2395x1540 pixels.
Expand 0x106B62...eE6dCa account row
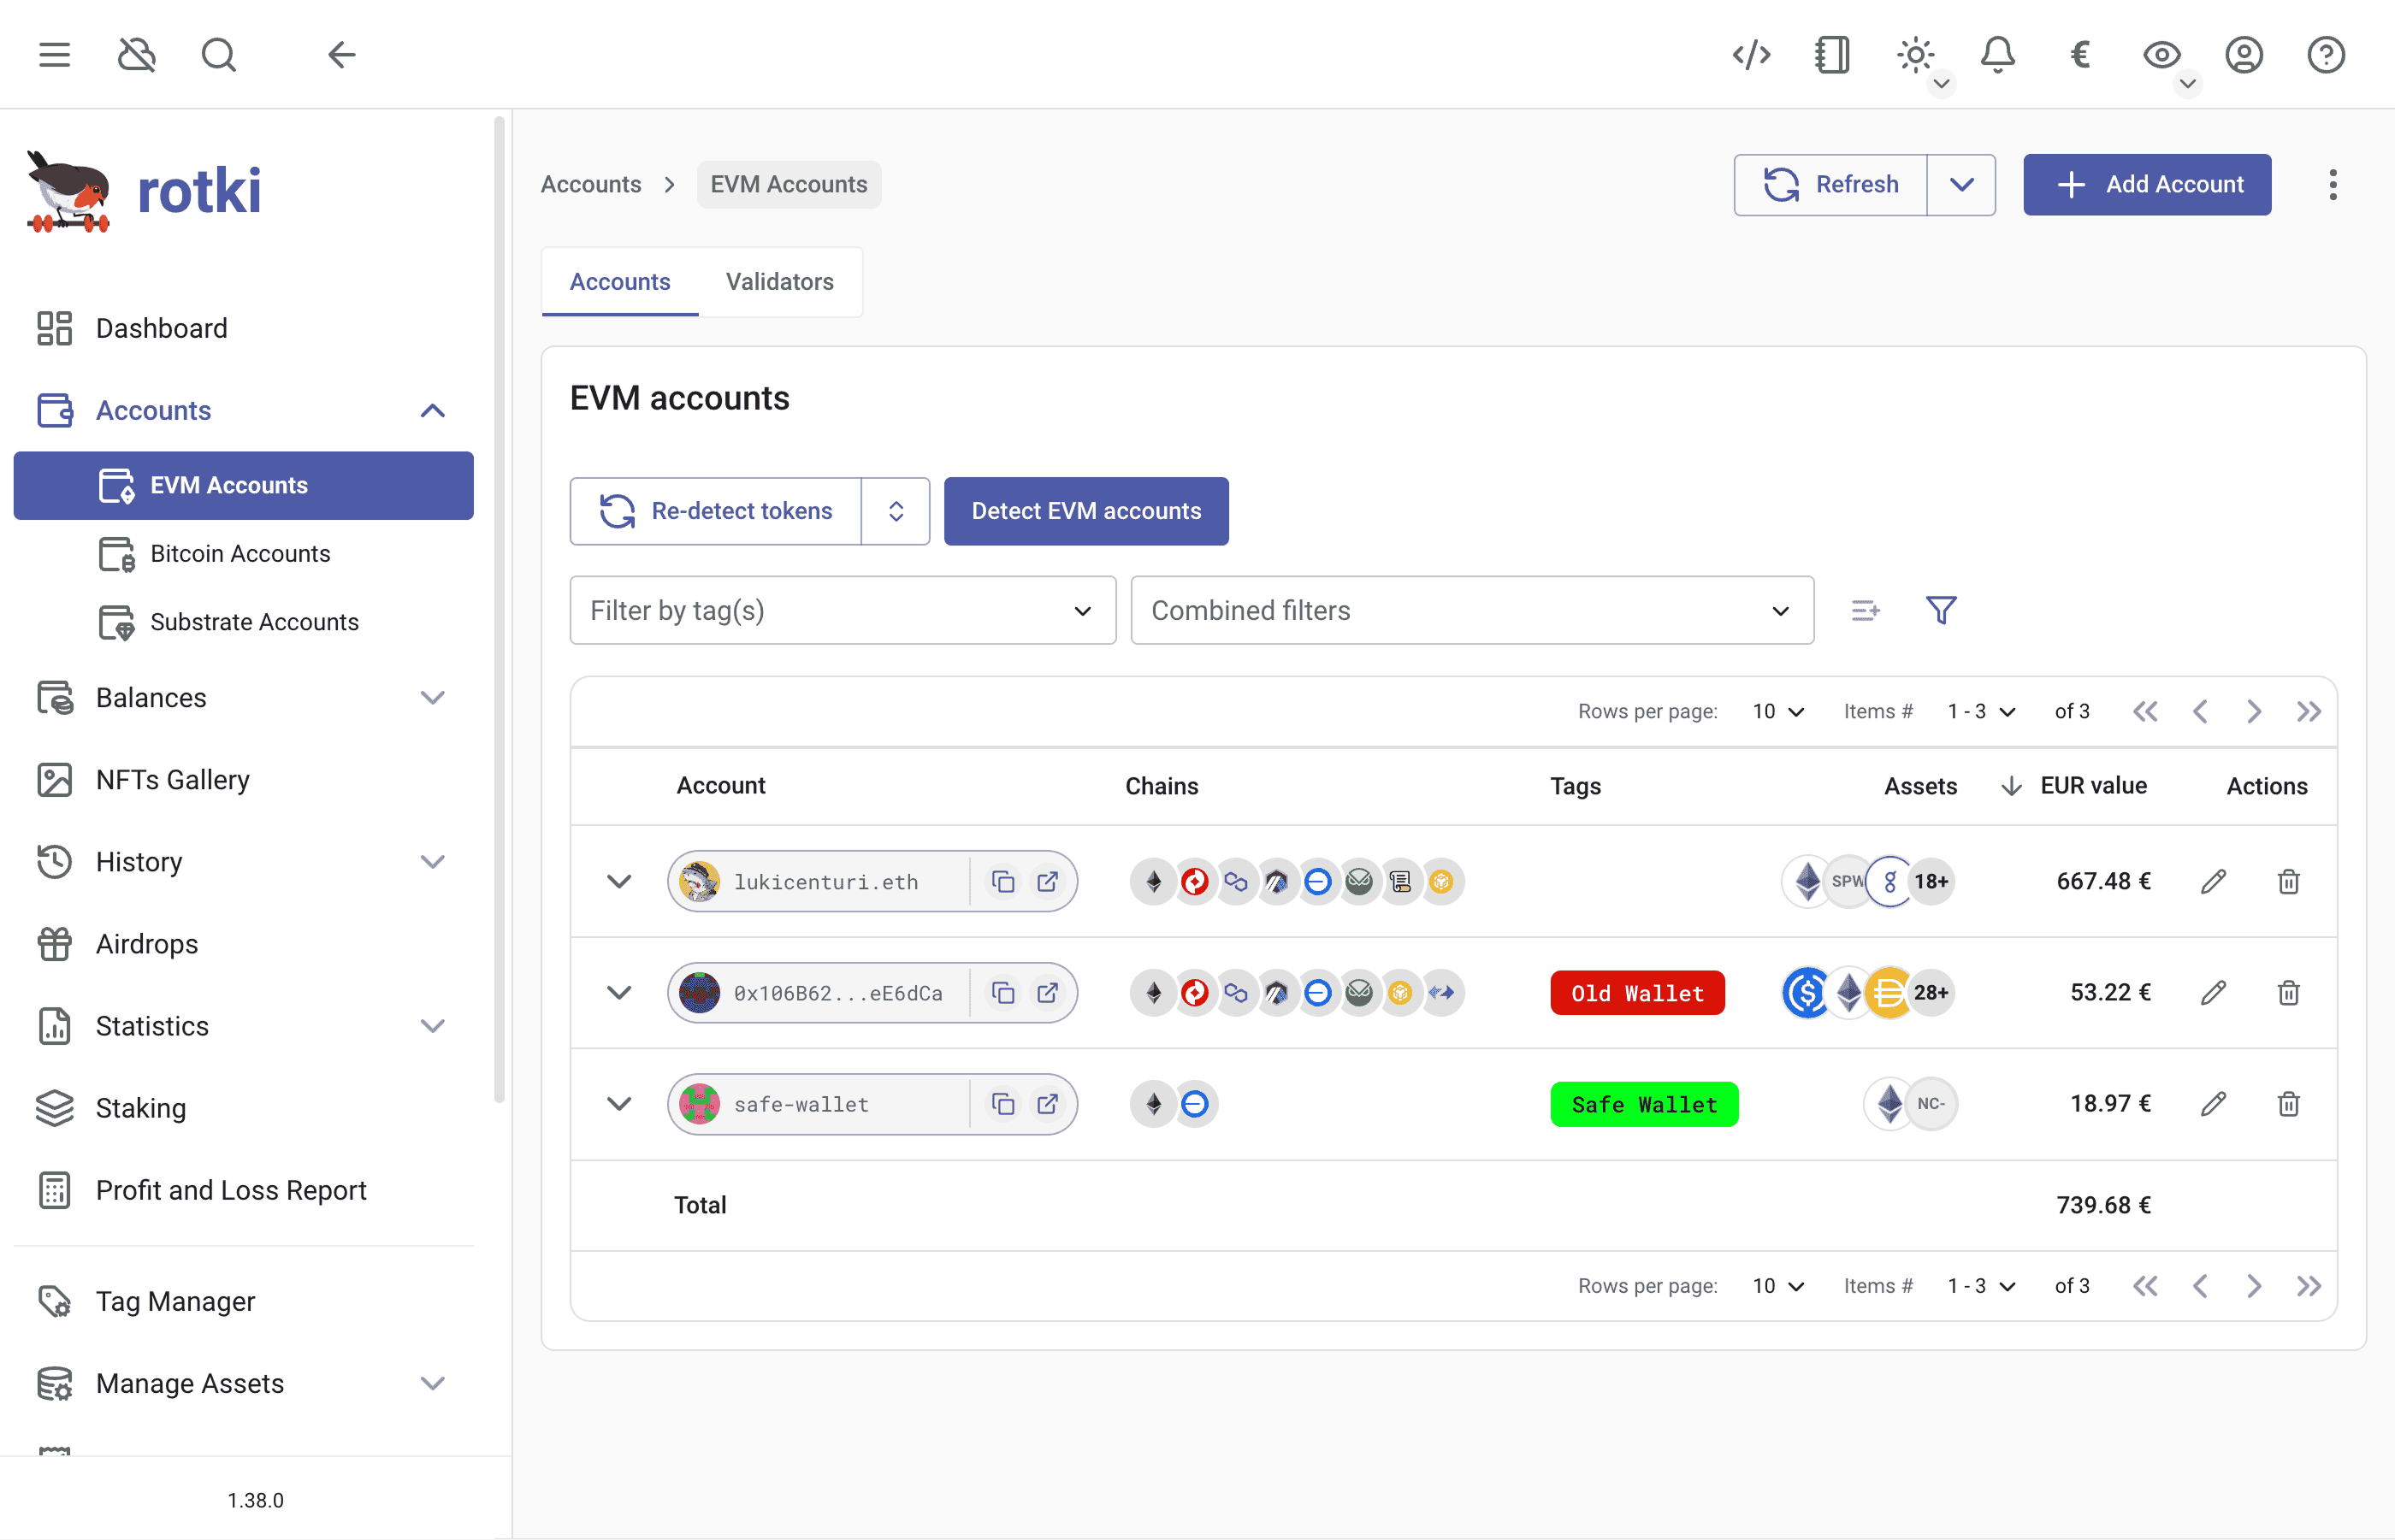(x=619, y=992)
